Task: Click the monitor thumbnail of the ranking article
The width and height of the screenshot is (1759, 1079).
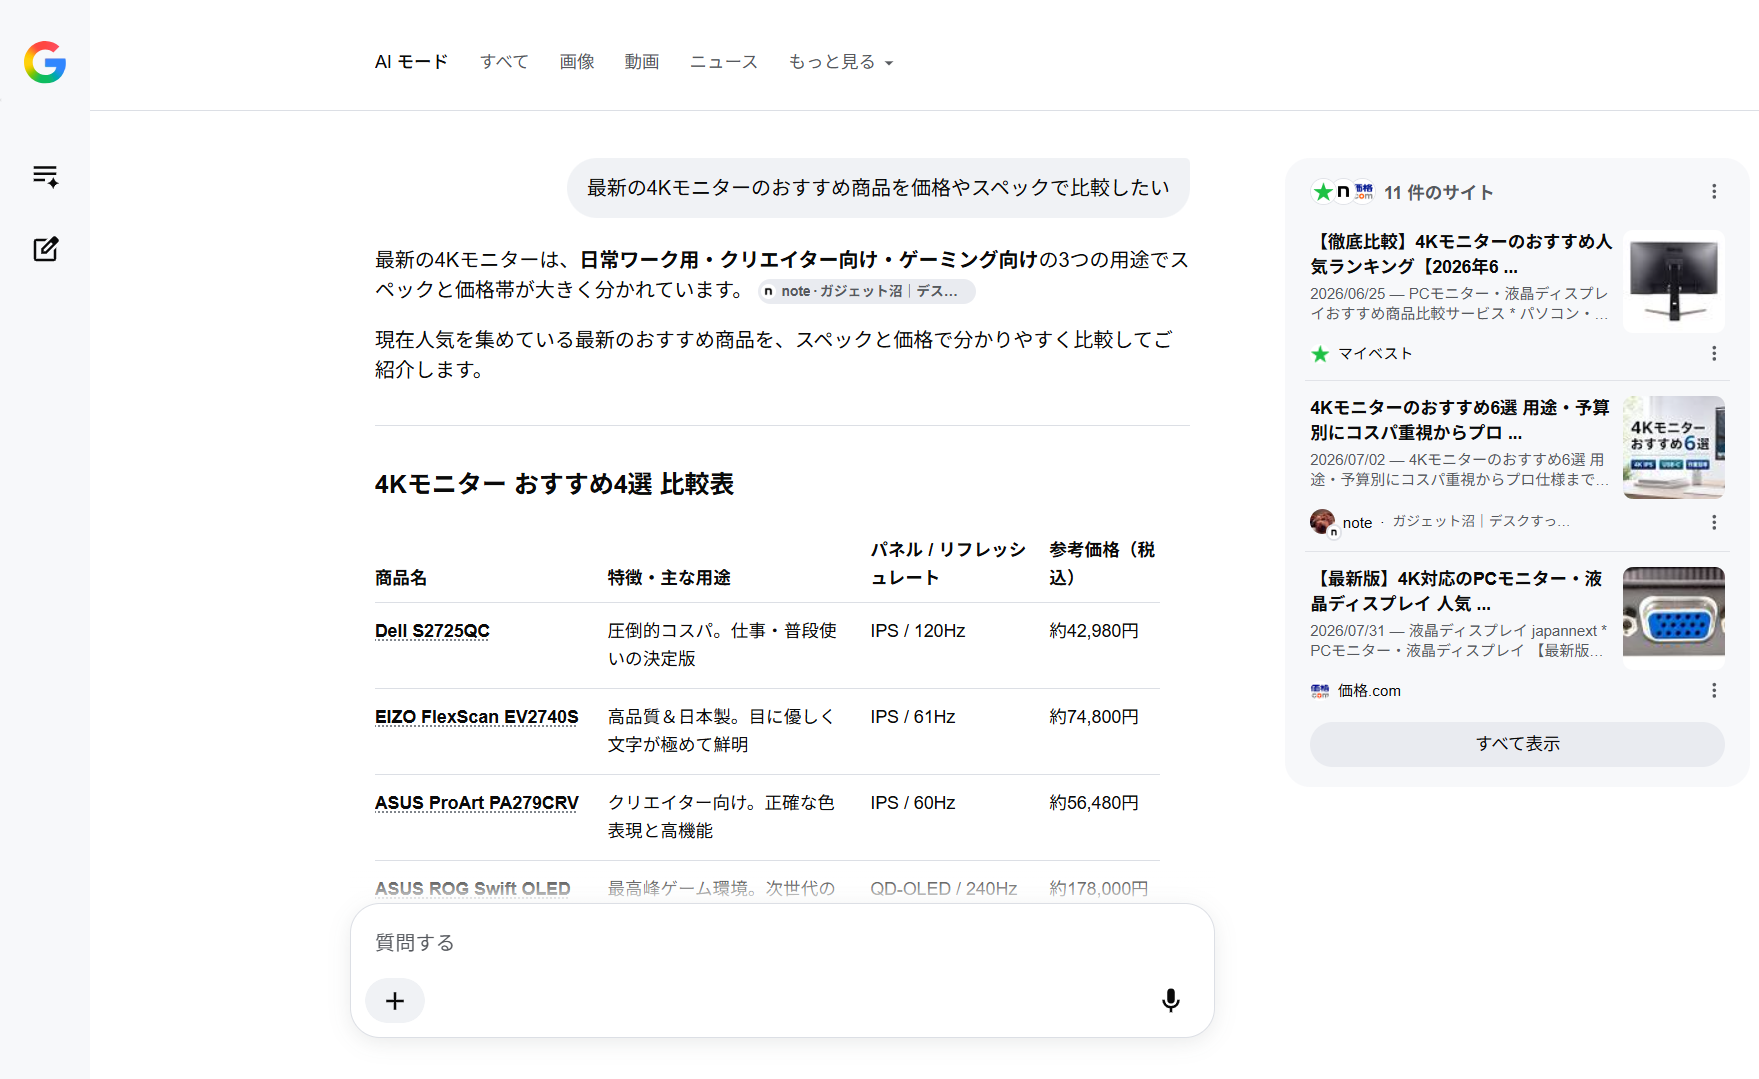Action: pos(1674,281)
